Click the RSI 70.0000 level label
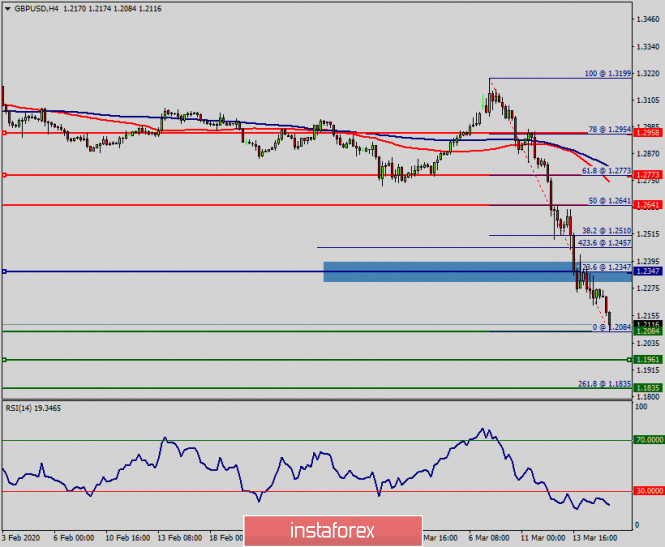This screenshot has width=665, height=547. coord(649,439)
